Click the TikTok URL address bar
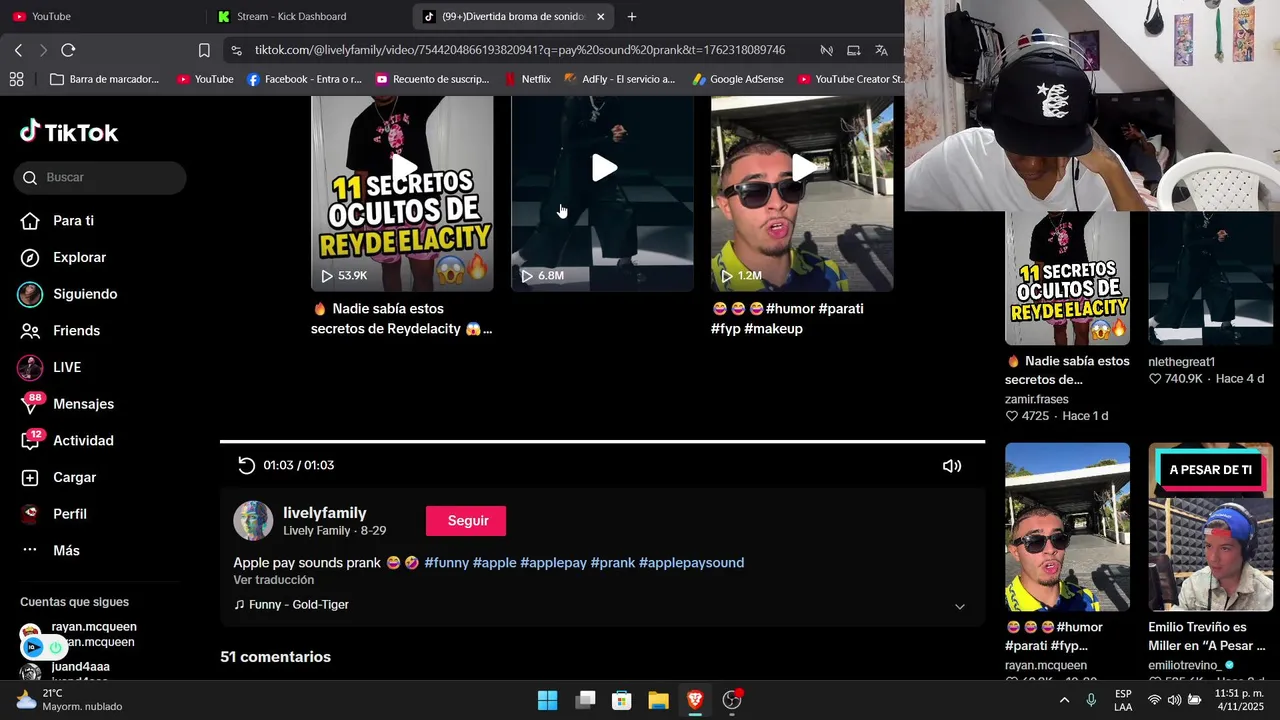Image resolution: width=1280 pixels, height=720 pixels. (520, 50)
